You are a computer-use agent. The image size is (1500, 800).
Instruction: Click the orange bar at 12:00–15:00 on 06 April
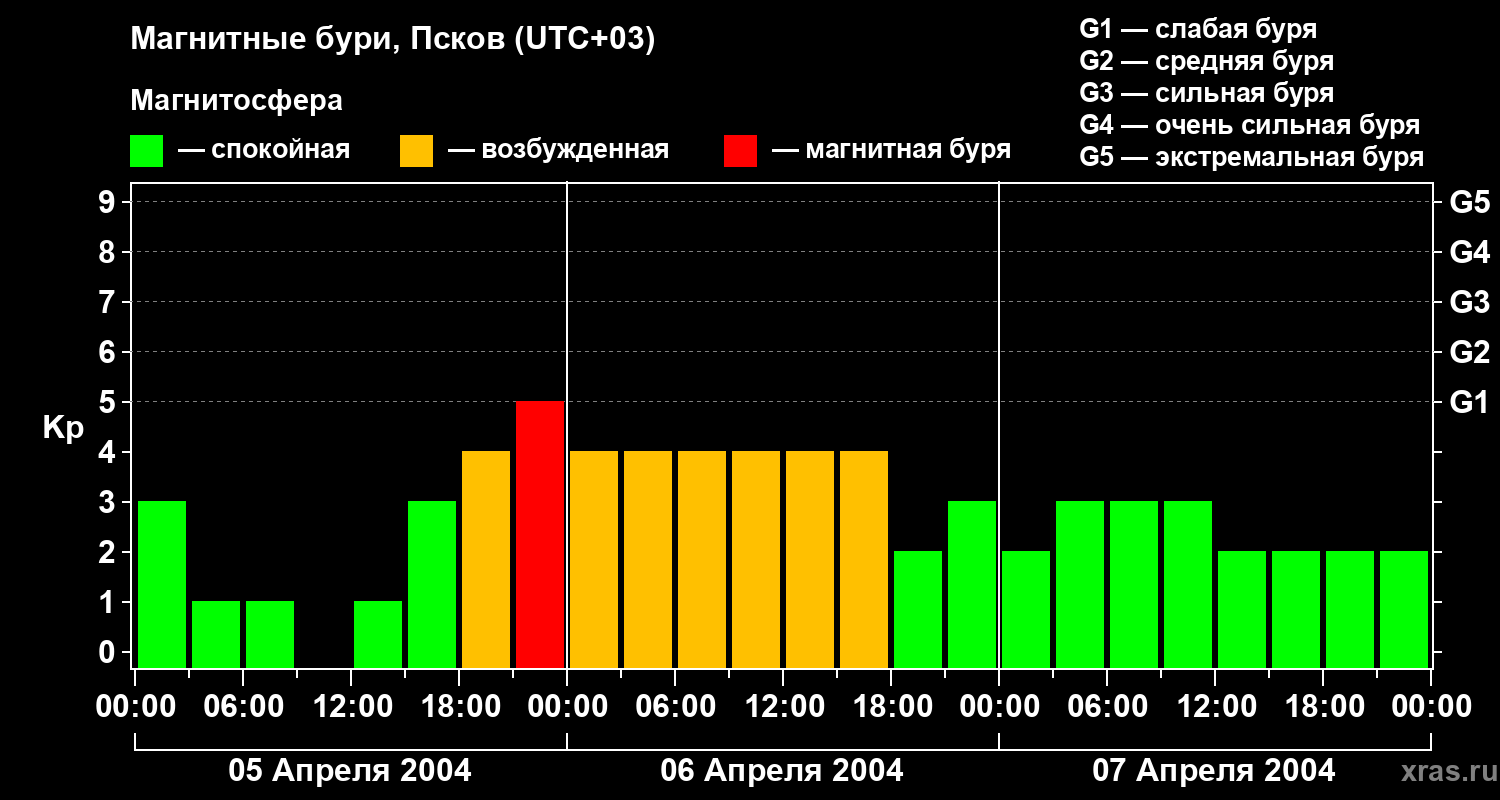click(810, 559)
